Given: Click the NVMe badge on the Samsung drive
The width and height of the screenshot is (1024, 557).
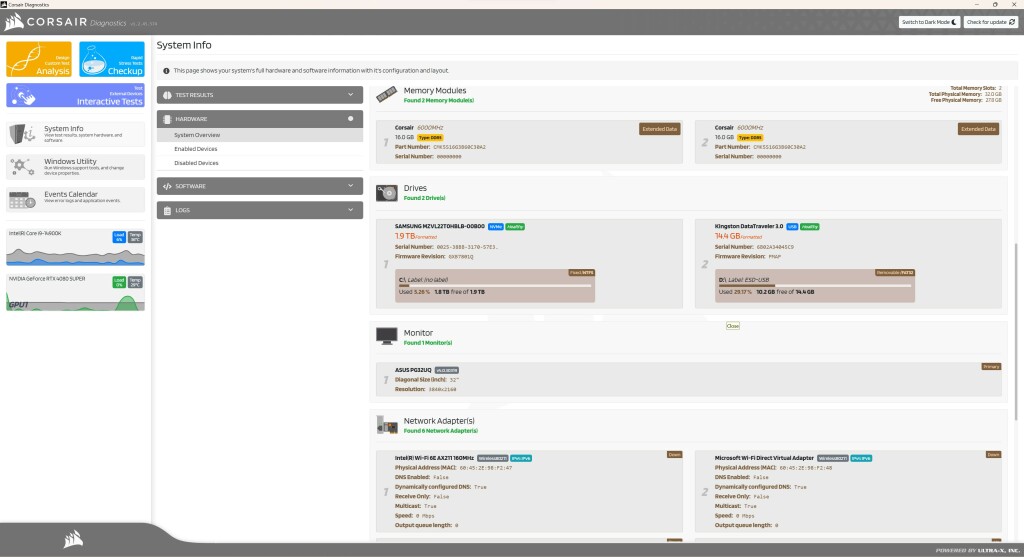Looking at the screenshot, I should (x=496, y=227).
